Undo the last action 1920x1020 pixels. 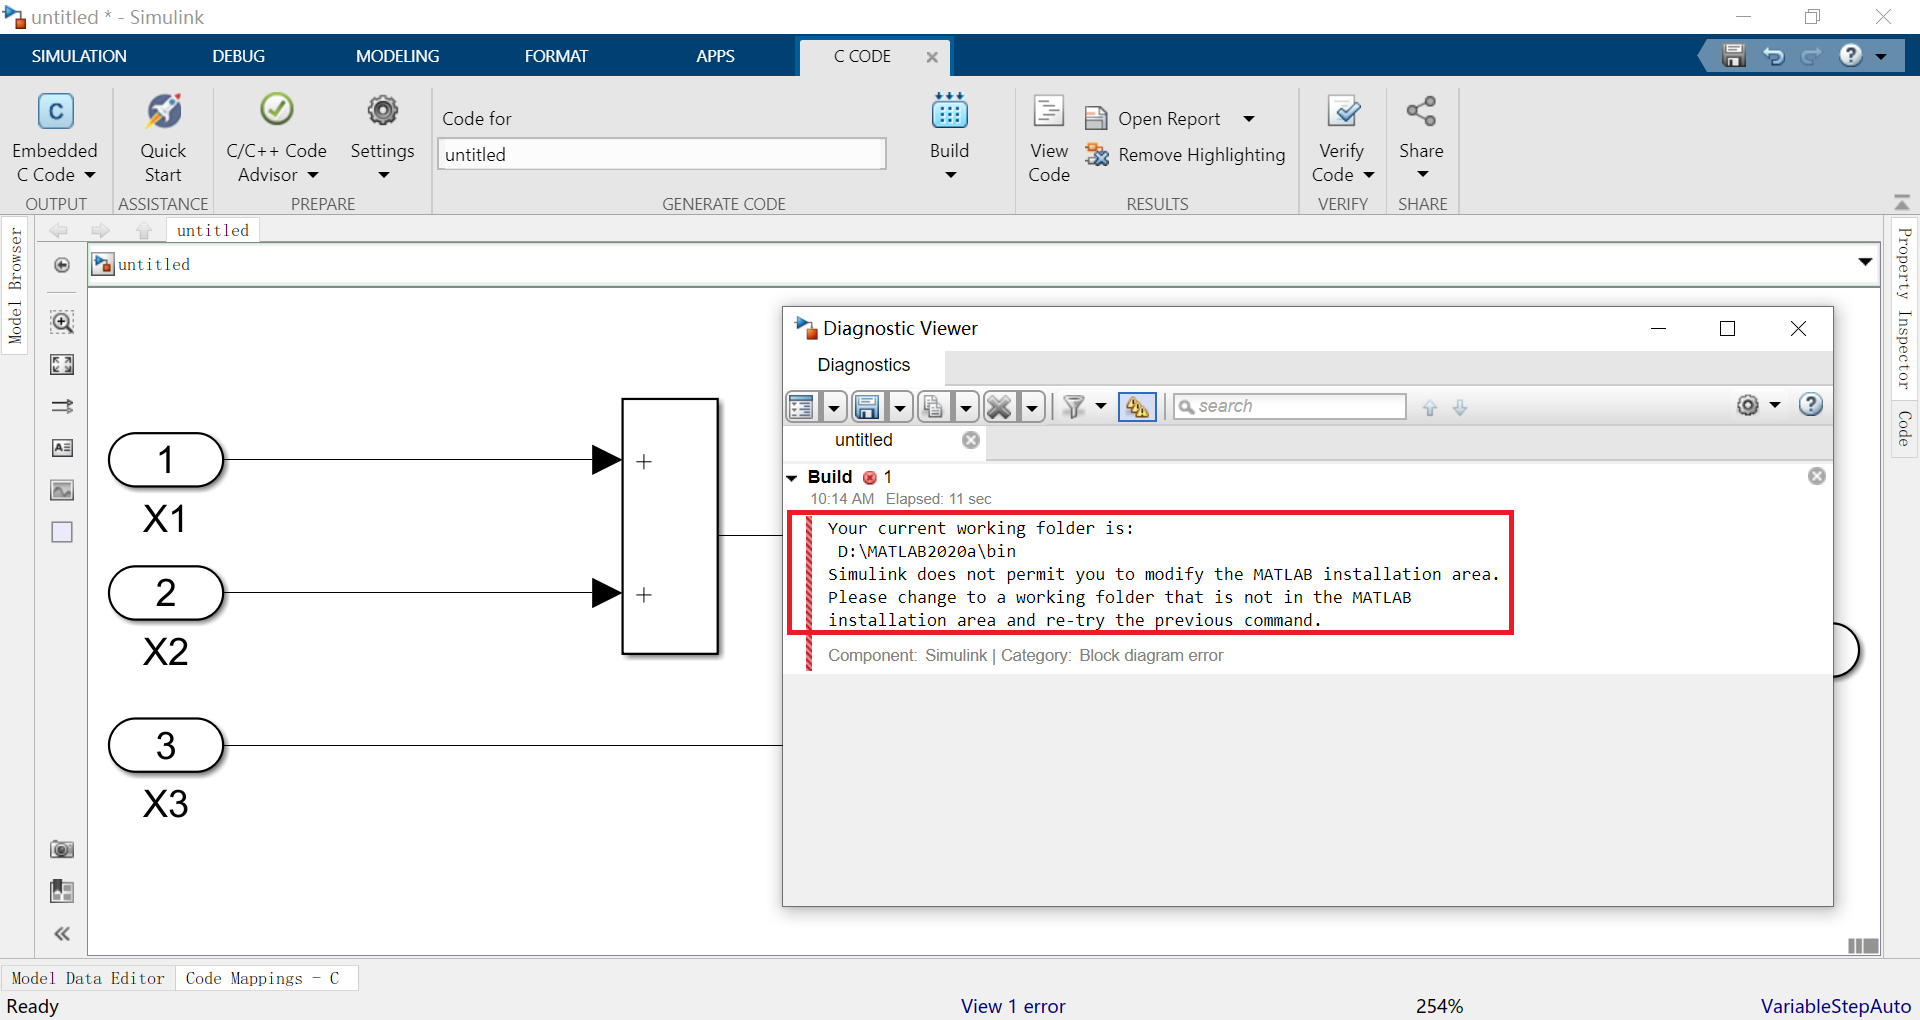tap(1774, 56)
